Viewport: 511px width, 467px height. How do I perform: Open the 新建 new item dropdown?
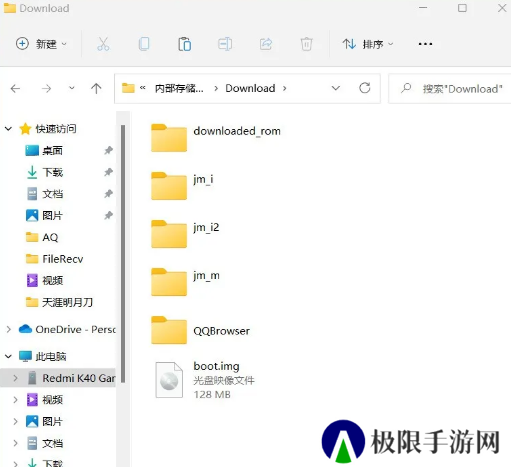point(41,44)
